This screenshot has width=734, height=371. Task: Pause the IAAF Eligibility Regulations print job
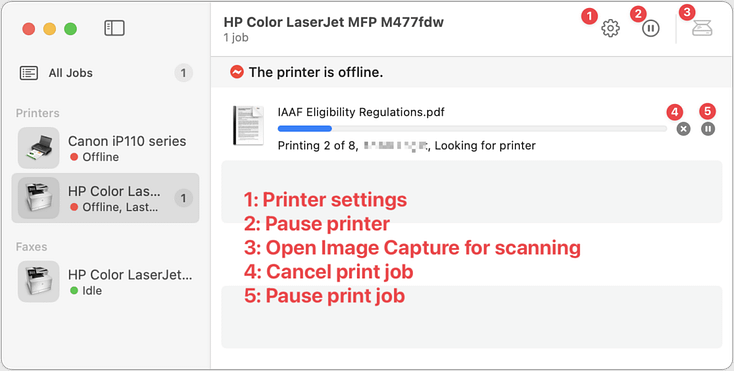coord(708,129)
